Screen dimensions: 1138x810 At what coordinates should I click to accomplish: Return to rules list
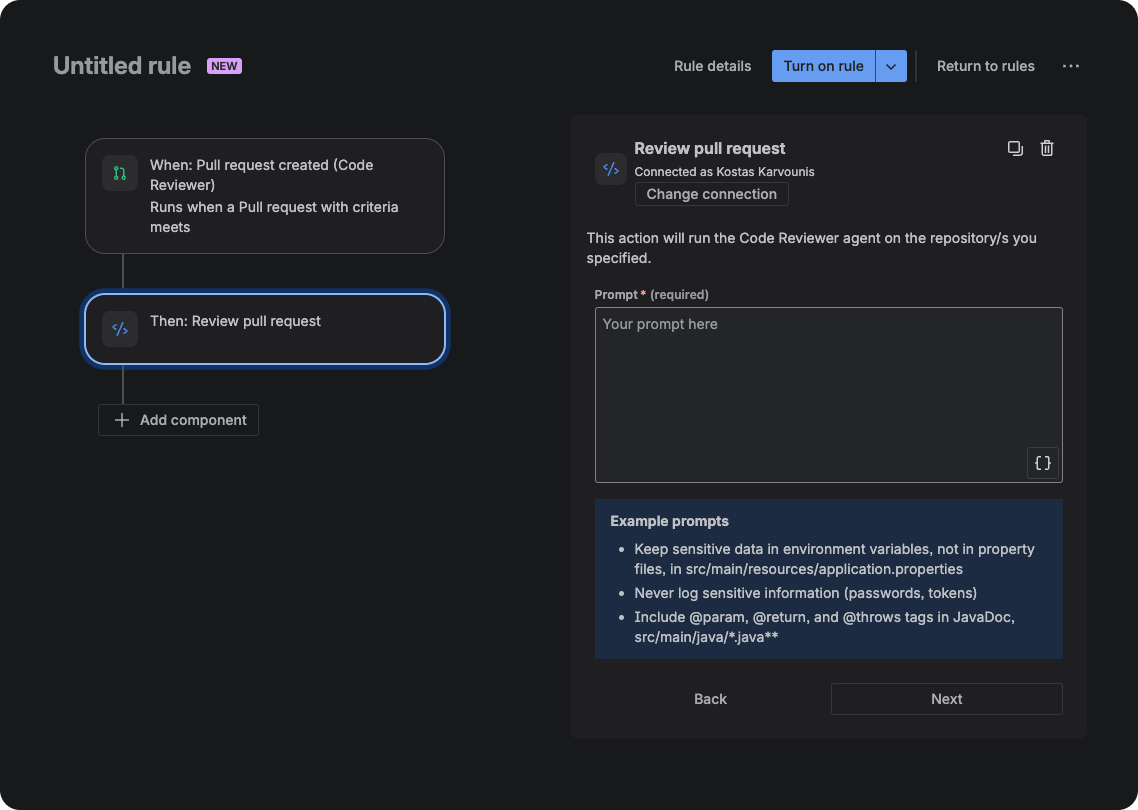pyautogui.click(x=986, y=66)
